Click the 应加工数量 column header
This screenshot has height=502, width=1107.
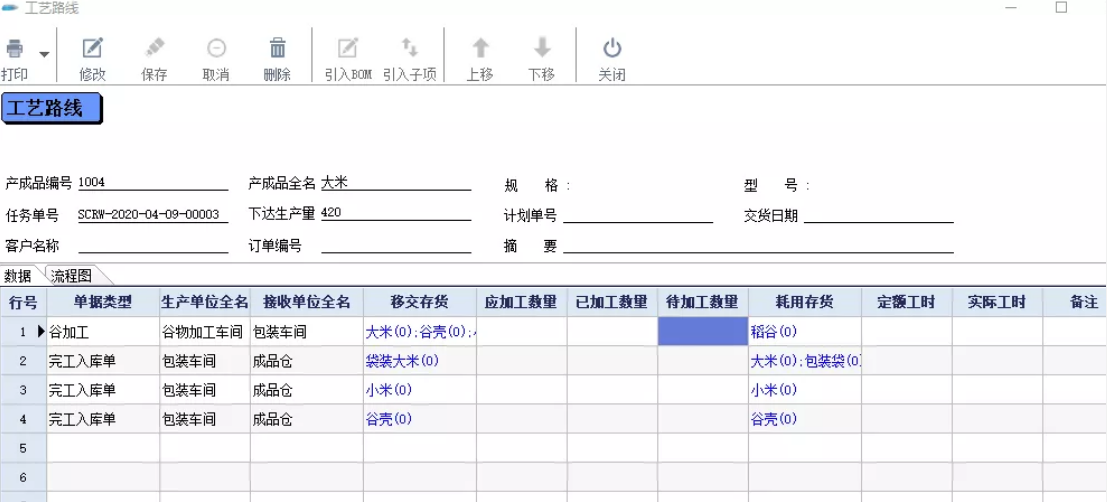(x=522, y=302)
